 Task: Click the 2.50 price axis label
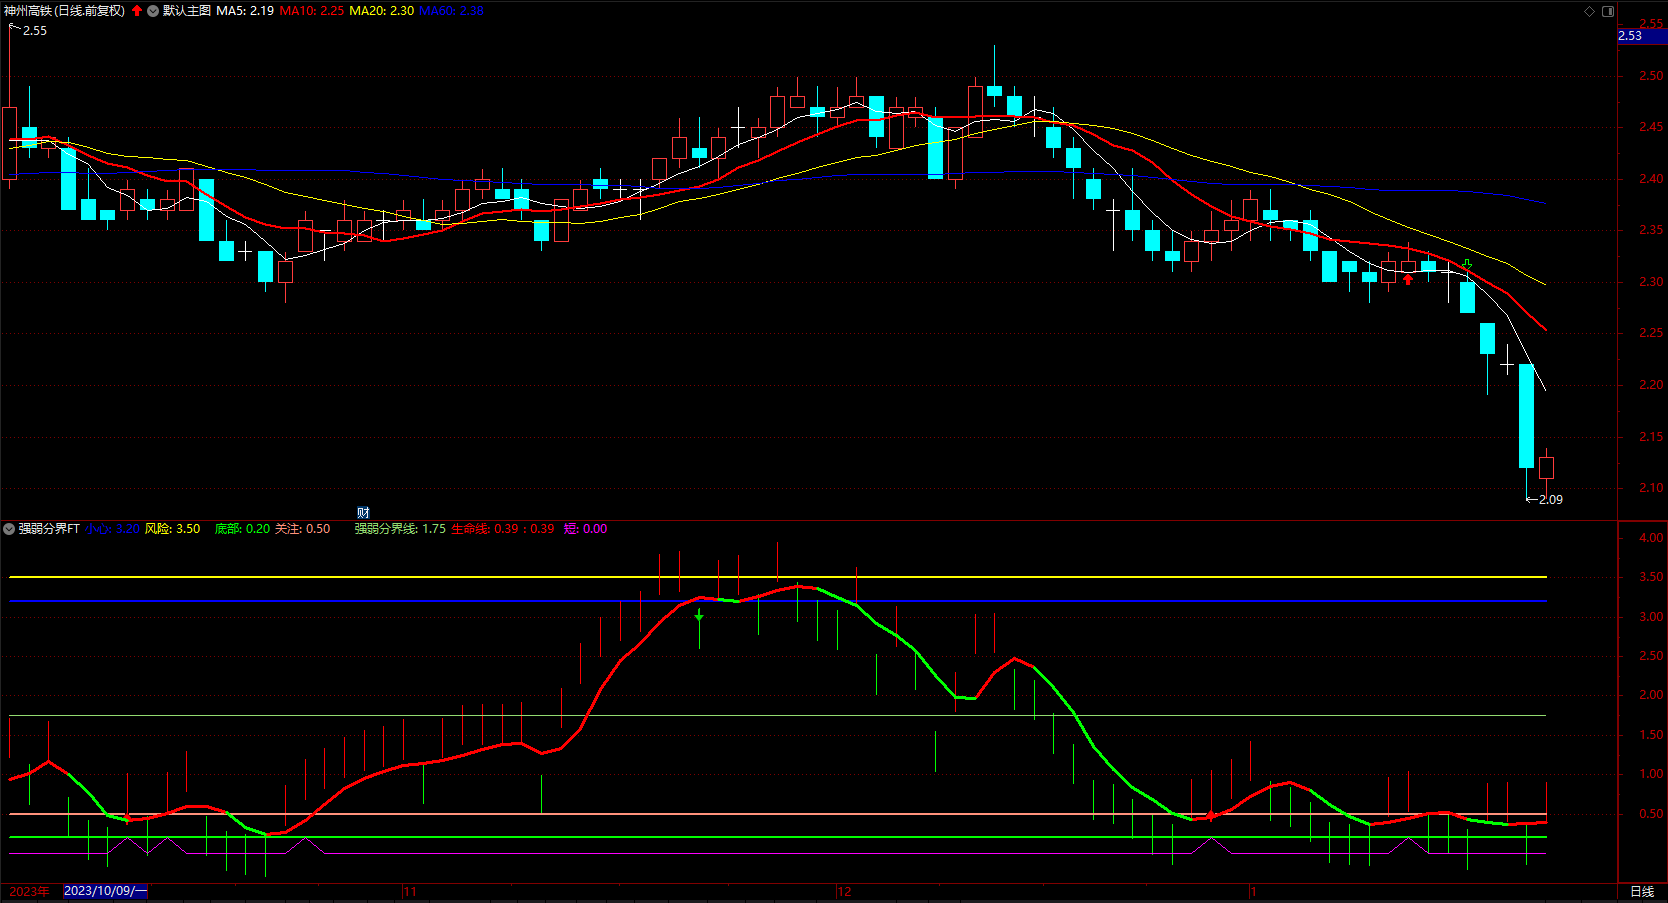coord(1651,76)
